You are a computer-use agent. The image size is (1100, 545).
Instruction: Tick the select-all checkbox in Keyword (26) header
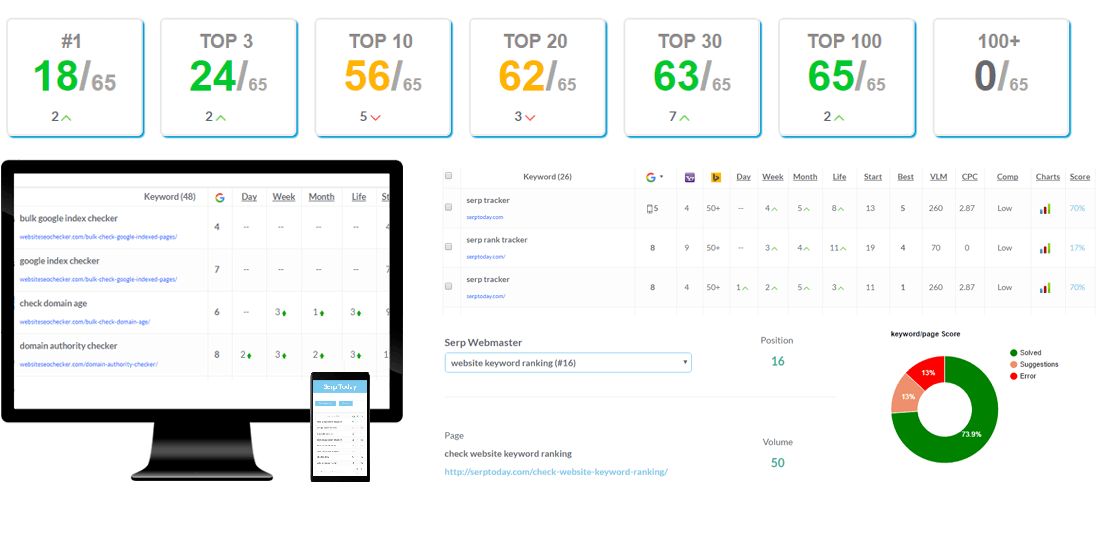pos(449,176)
